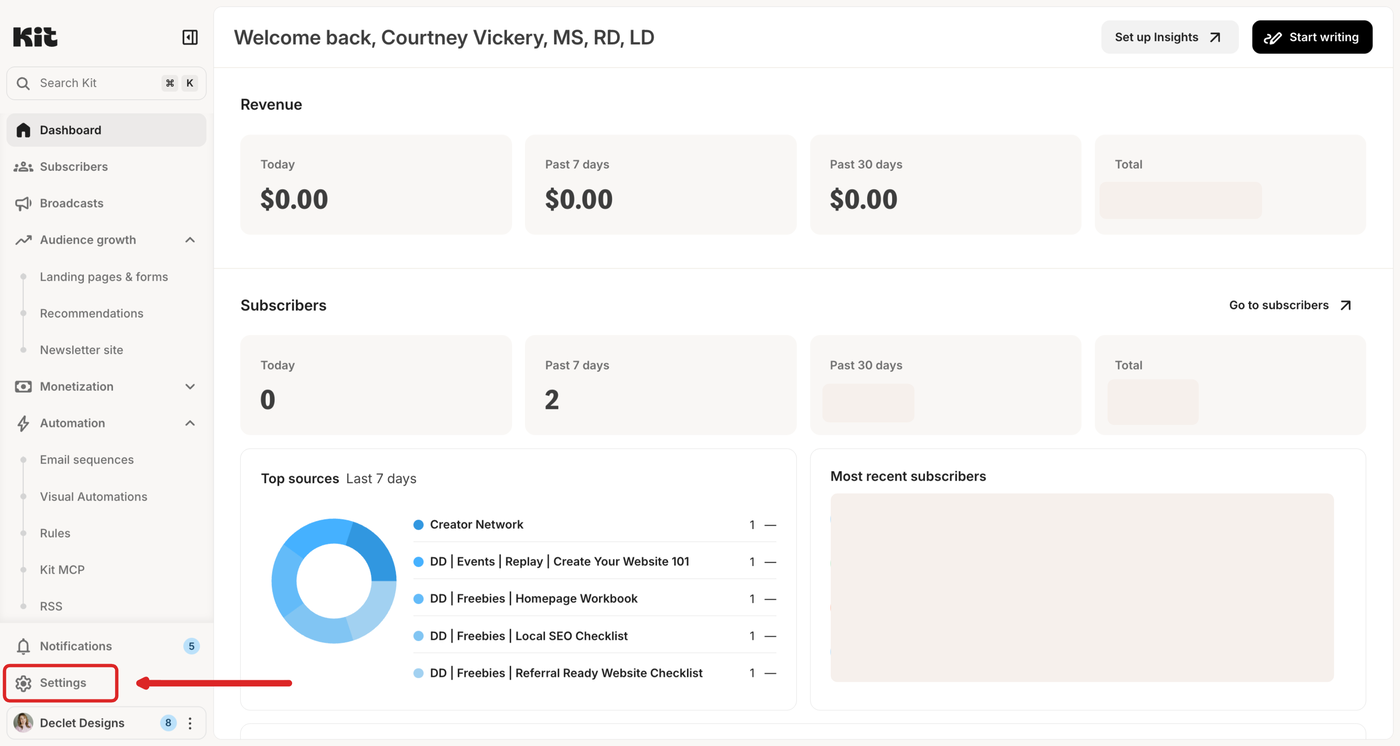
Task: Collapse the Audience growth section
Action: tap(190, 240)
